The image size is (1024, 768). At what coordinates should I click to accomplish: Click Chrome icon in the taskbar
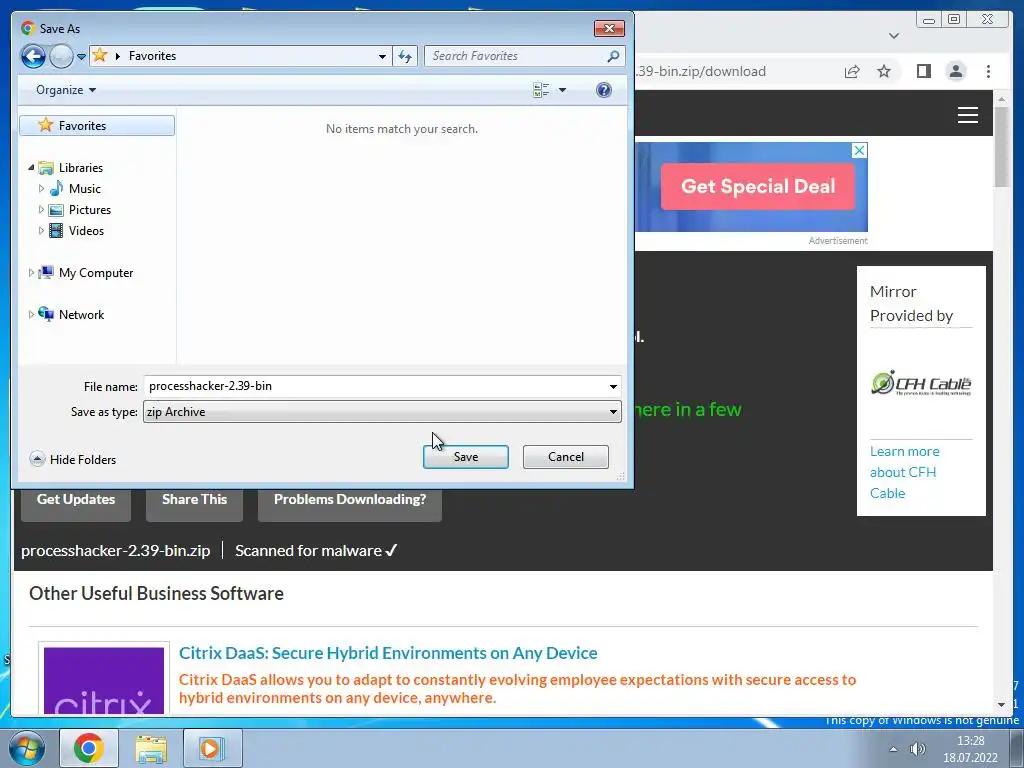pos(89,748)
